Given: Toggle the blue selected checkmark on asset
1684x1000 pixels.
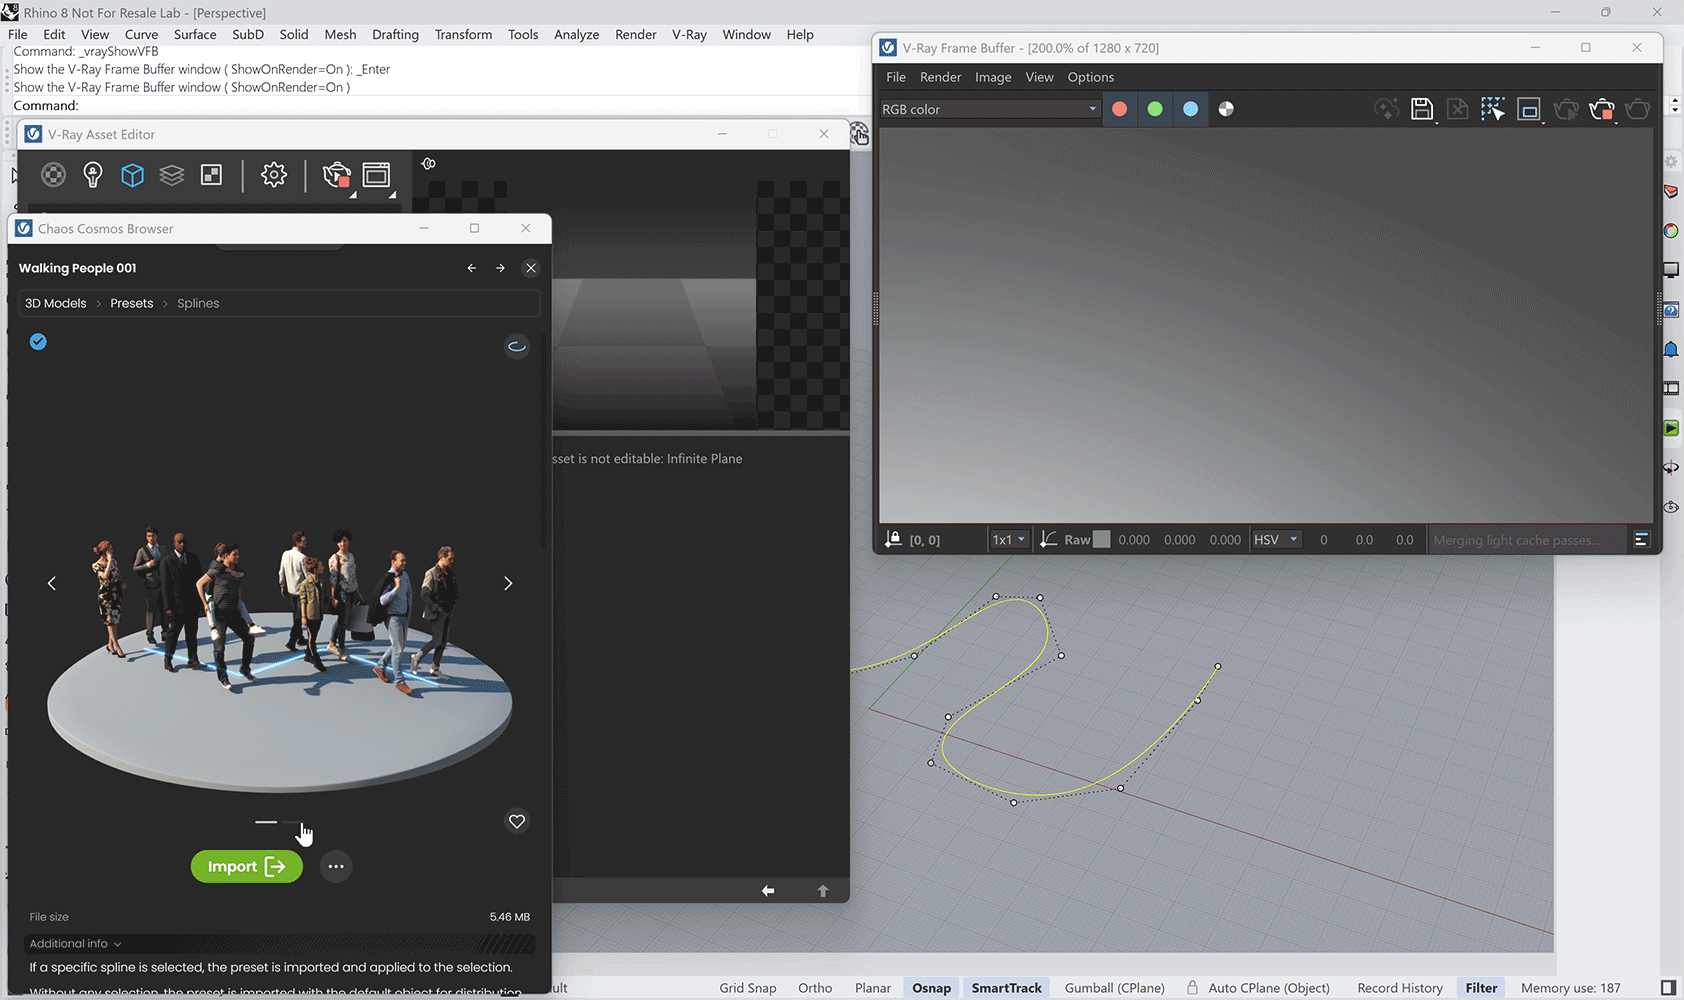Looking at the screenshot, I should (38, 342).
